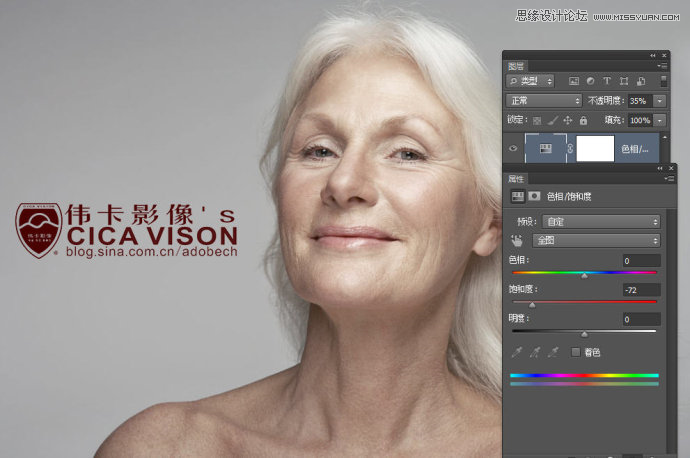This screenshot has width=690, height=458.
Task: Switch to the 图层 panel tab
Action: [x=516, y=66]
